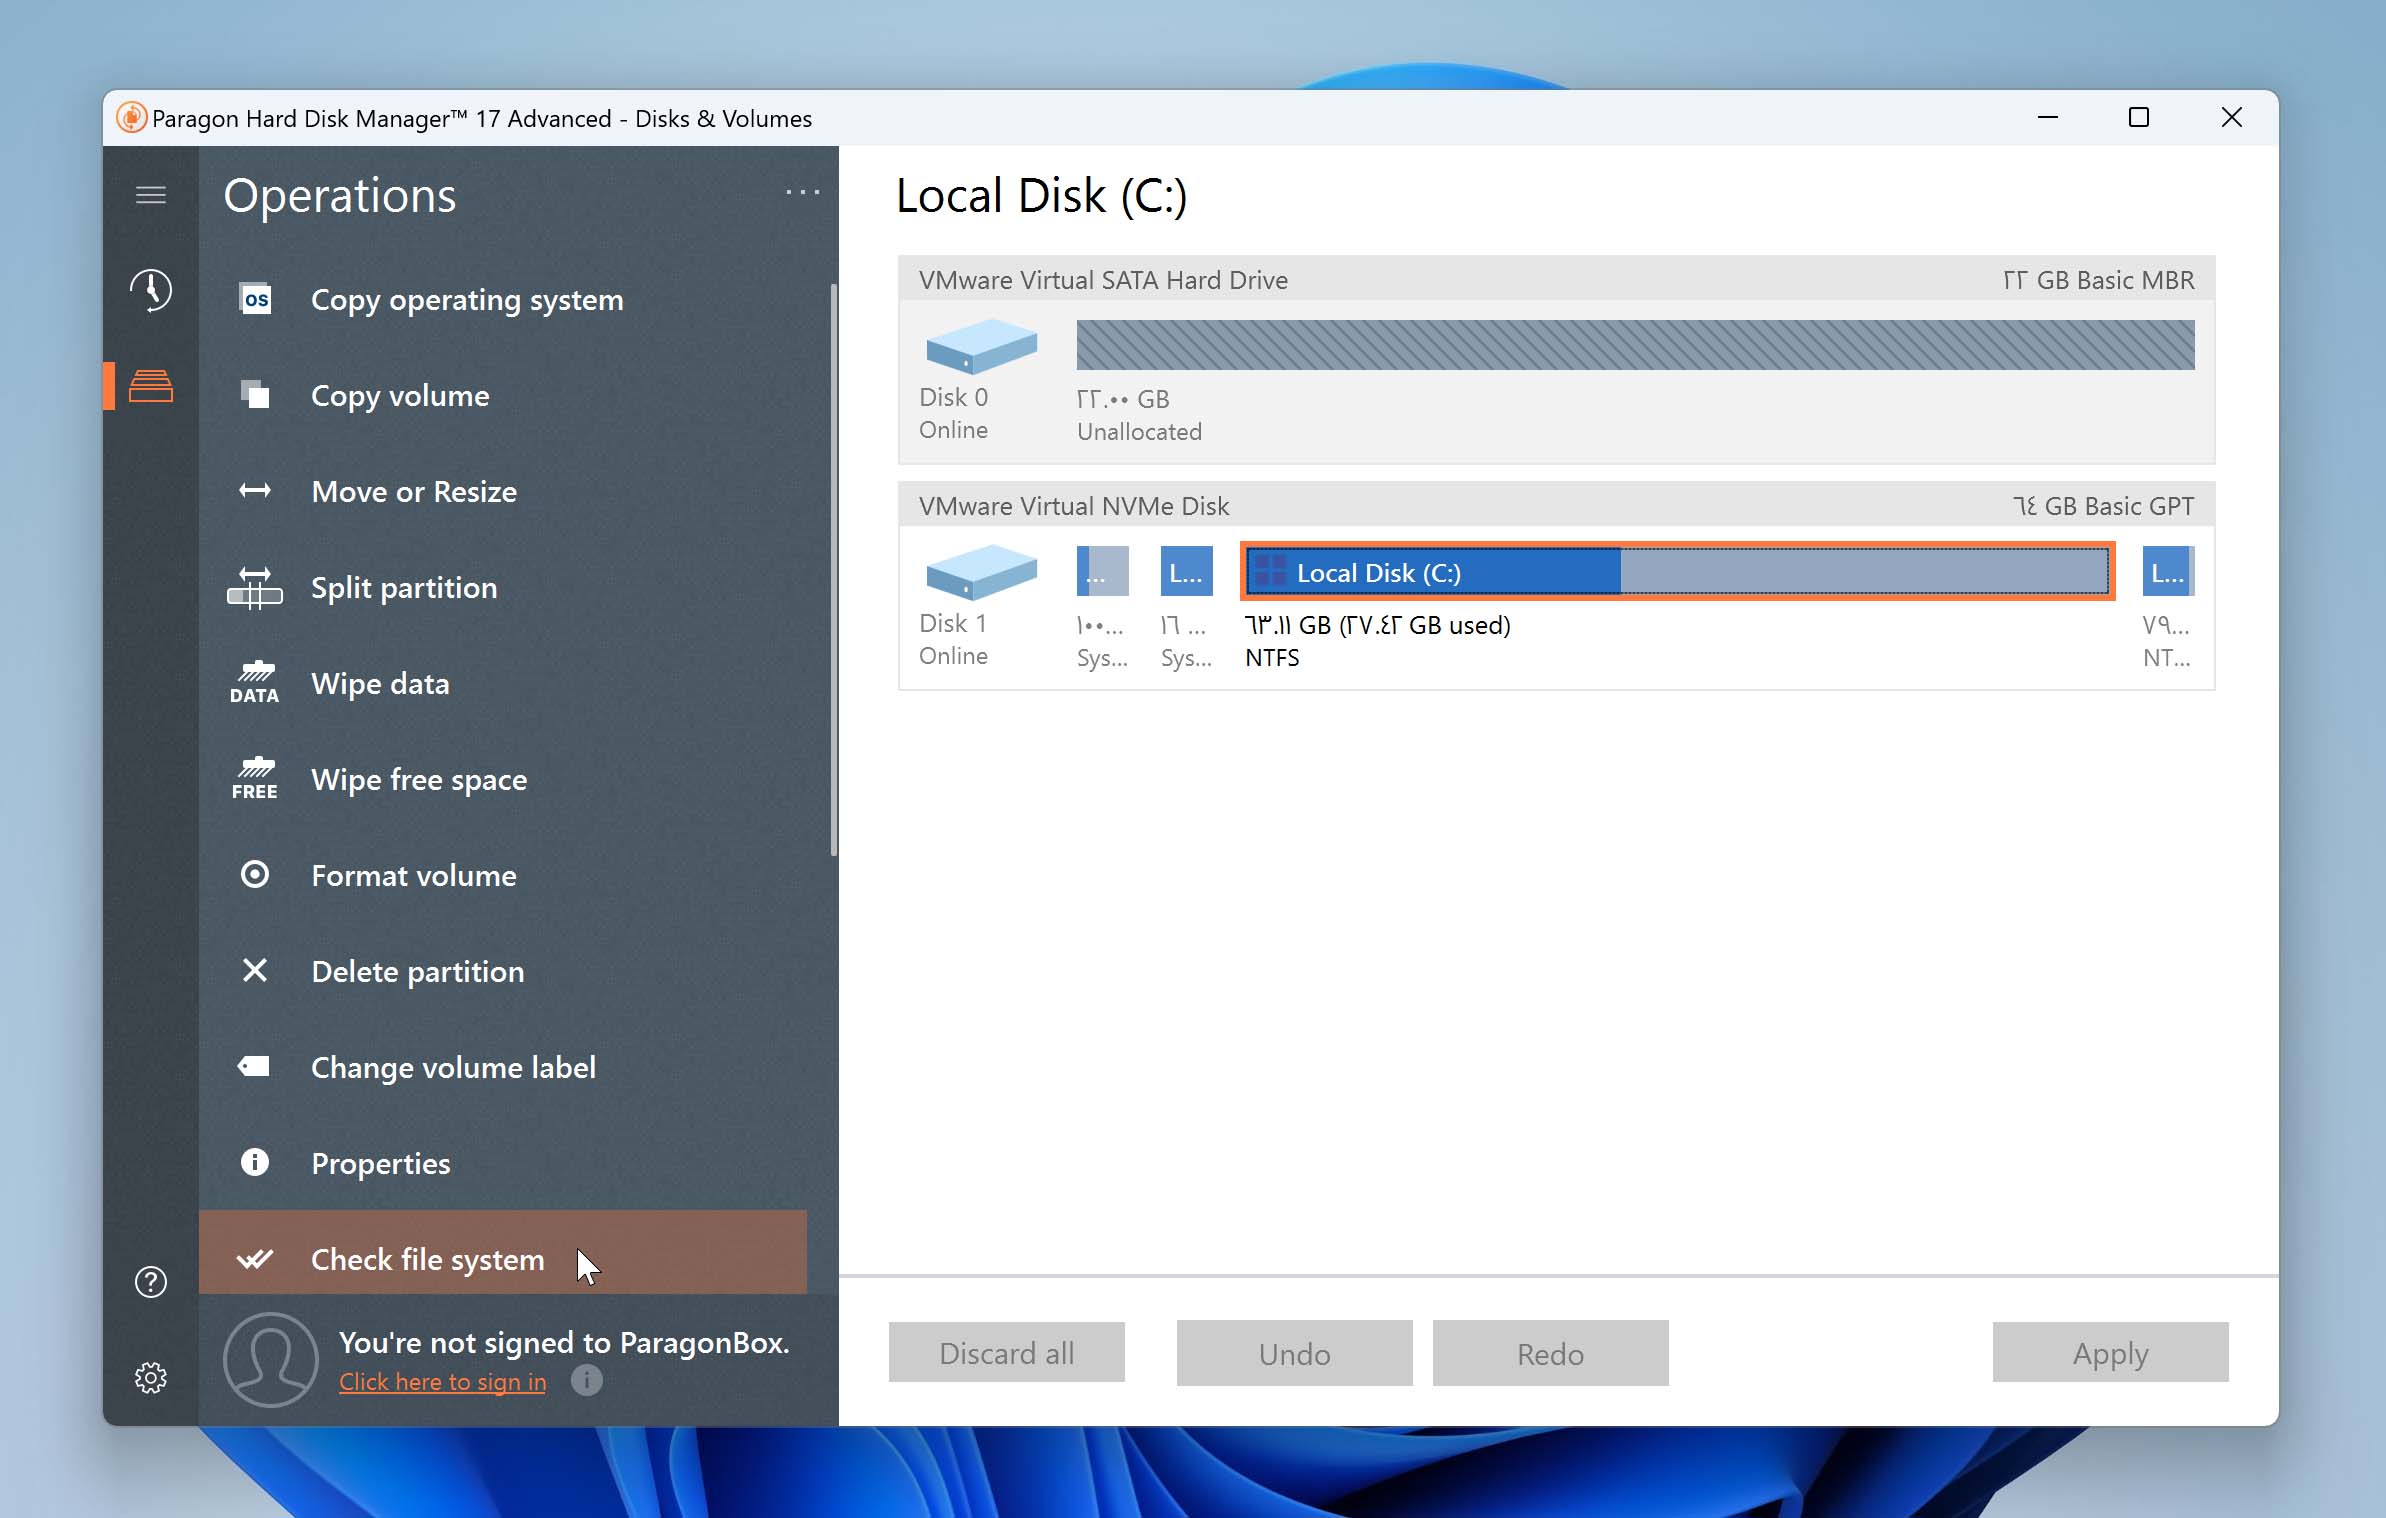Select the Disk 0 unallocated space bar
Image resolution: width=2386 pixels, height=1518 pixels.
click(1635, 345)
